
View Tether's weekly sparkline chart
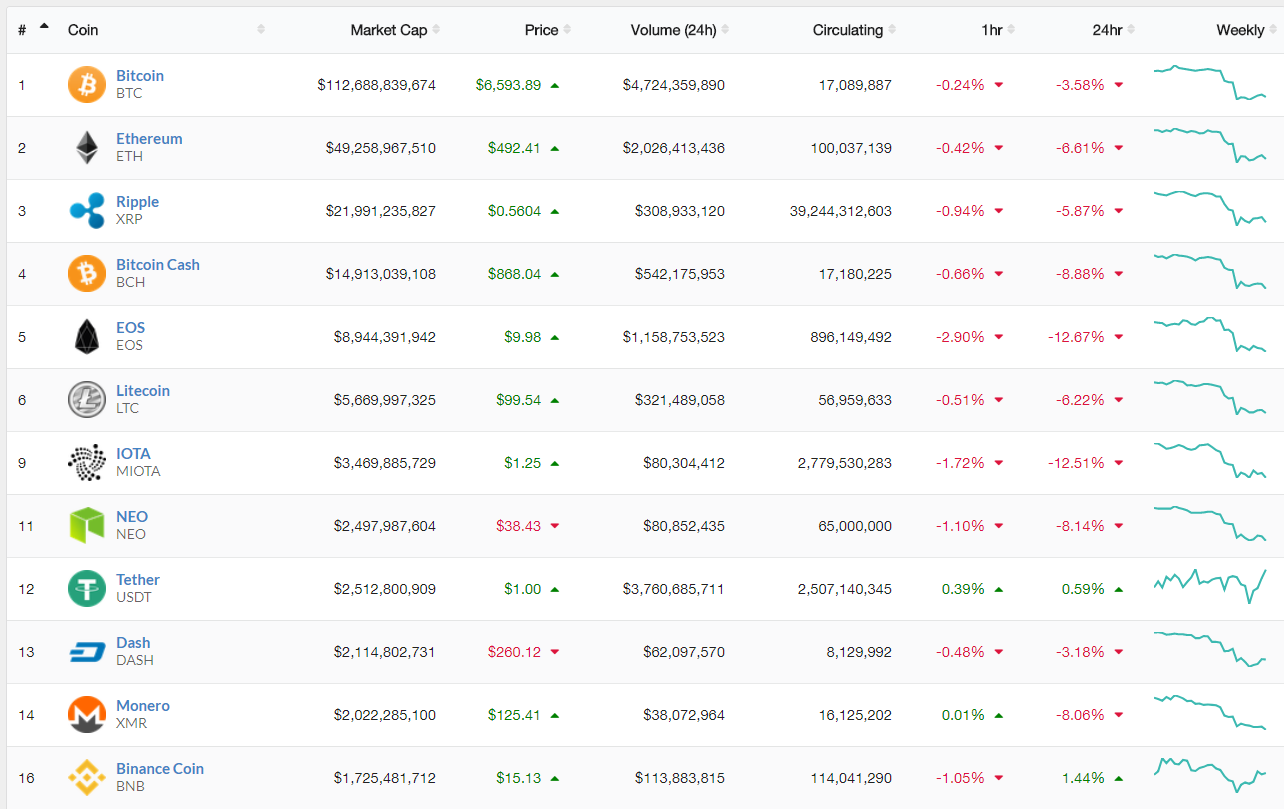click(1210, 586)
